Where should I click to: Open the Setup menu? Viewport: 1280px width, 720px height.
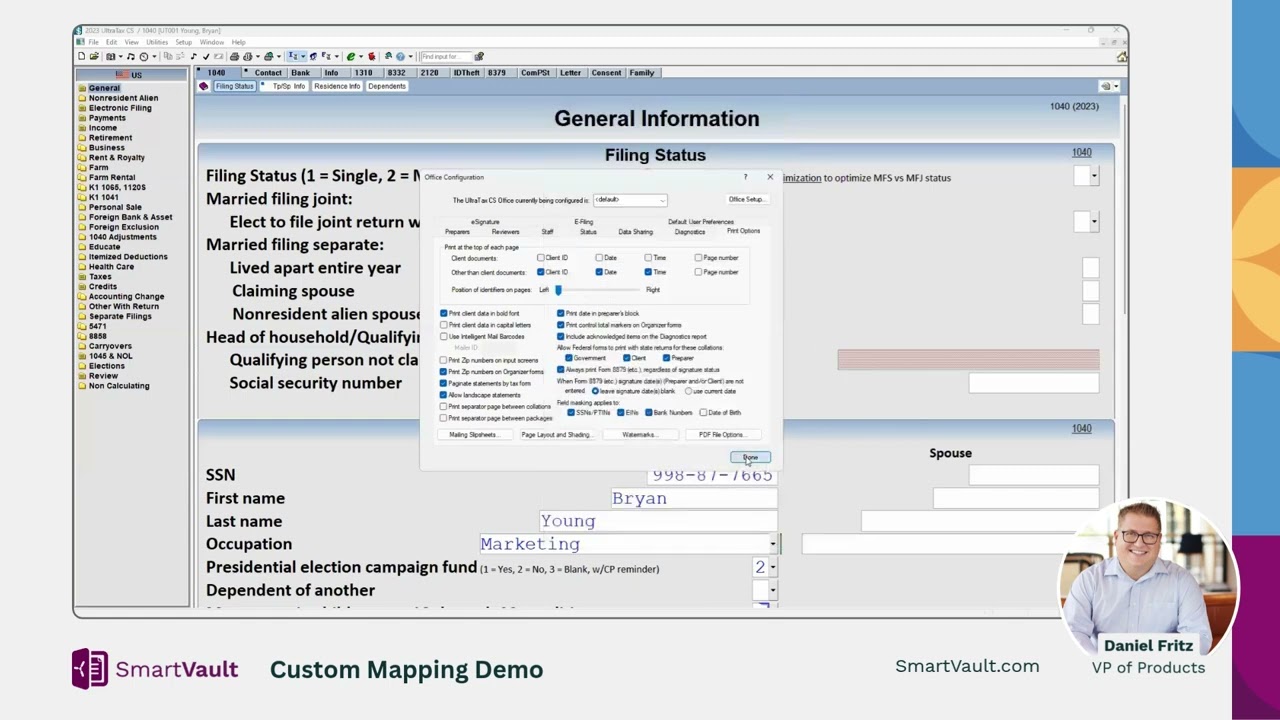(184, 42)
